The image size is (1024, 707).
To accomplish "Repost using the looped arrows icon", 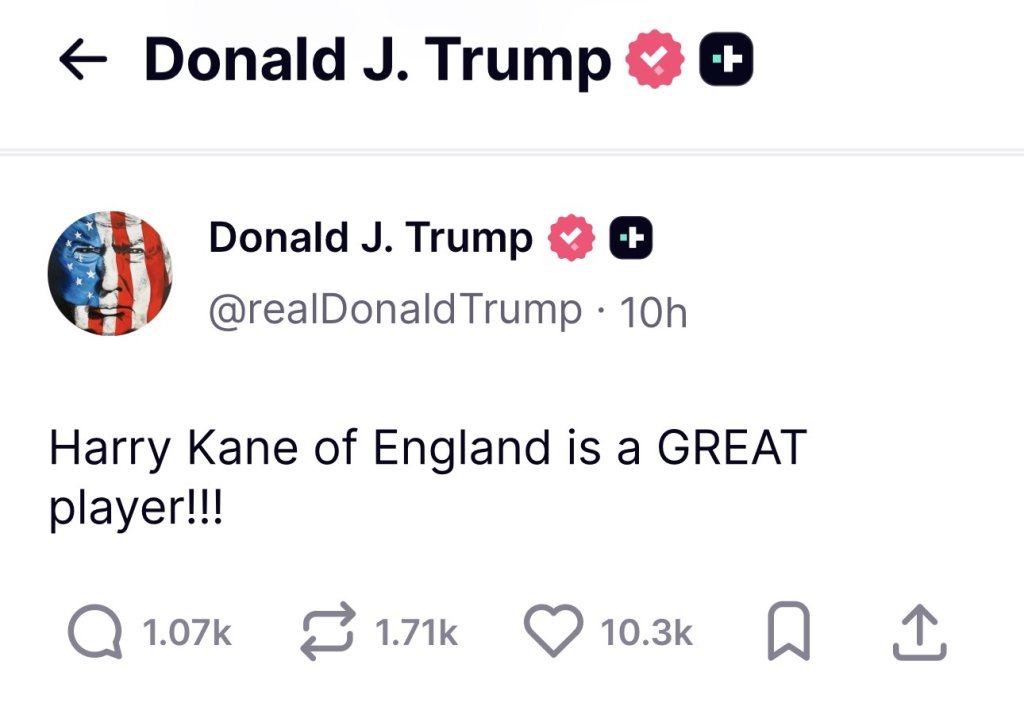I will (328, 631).
